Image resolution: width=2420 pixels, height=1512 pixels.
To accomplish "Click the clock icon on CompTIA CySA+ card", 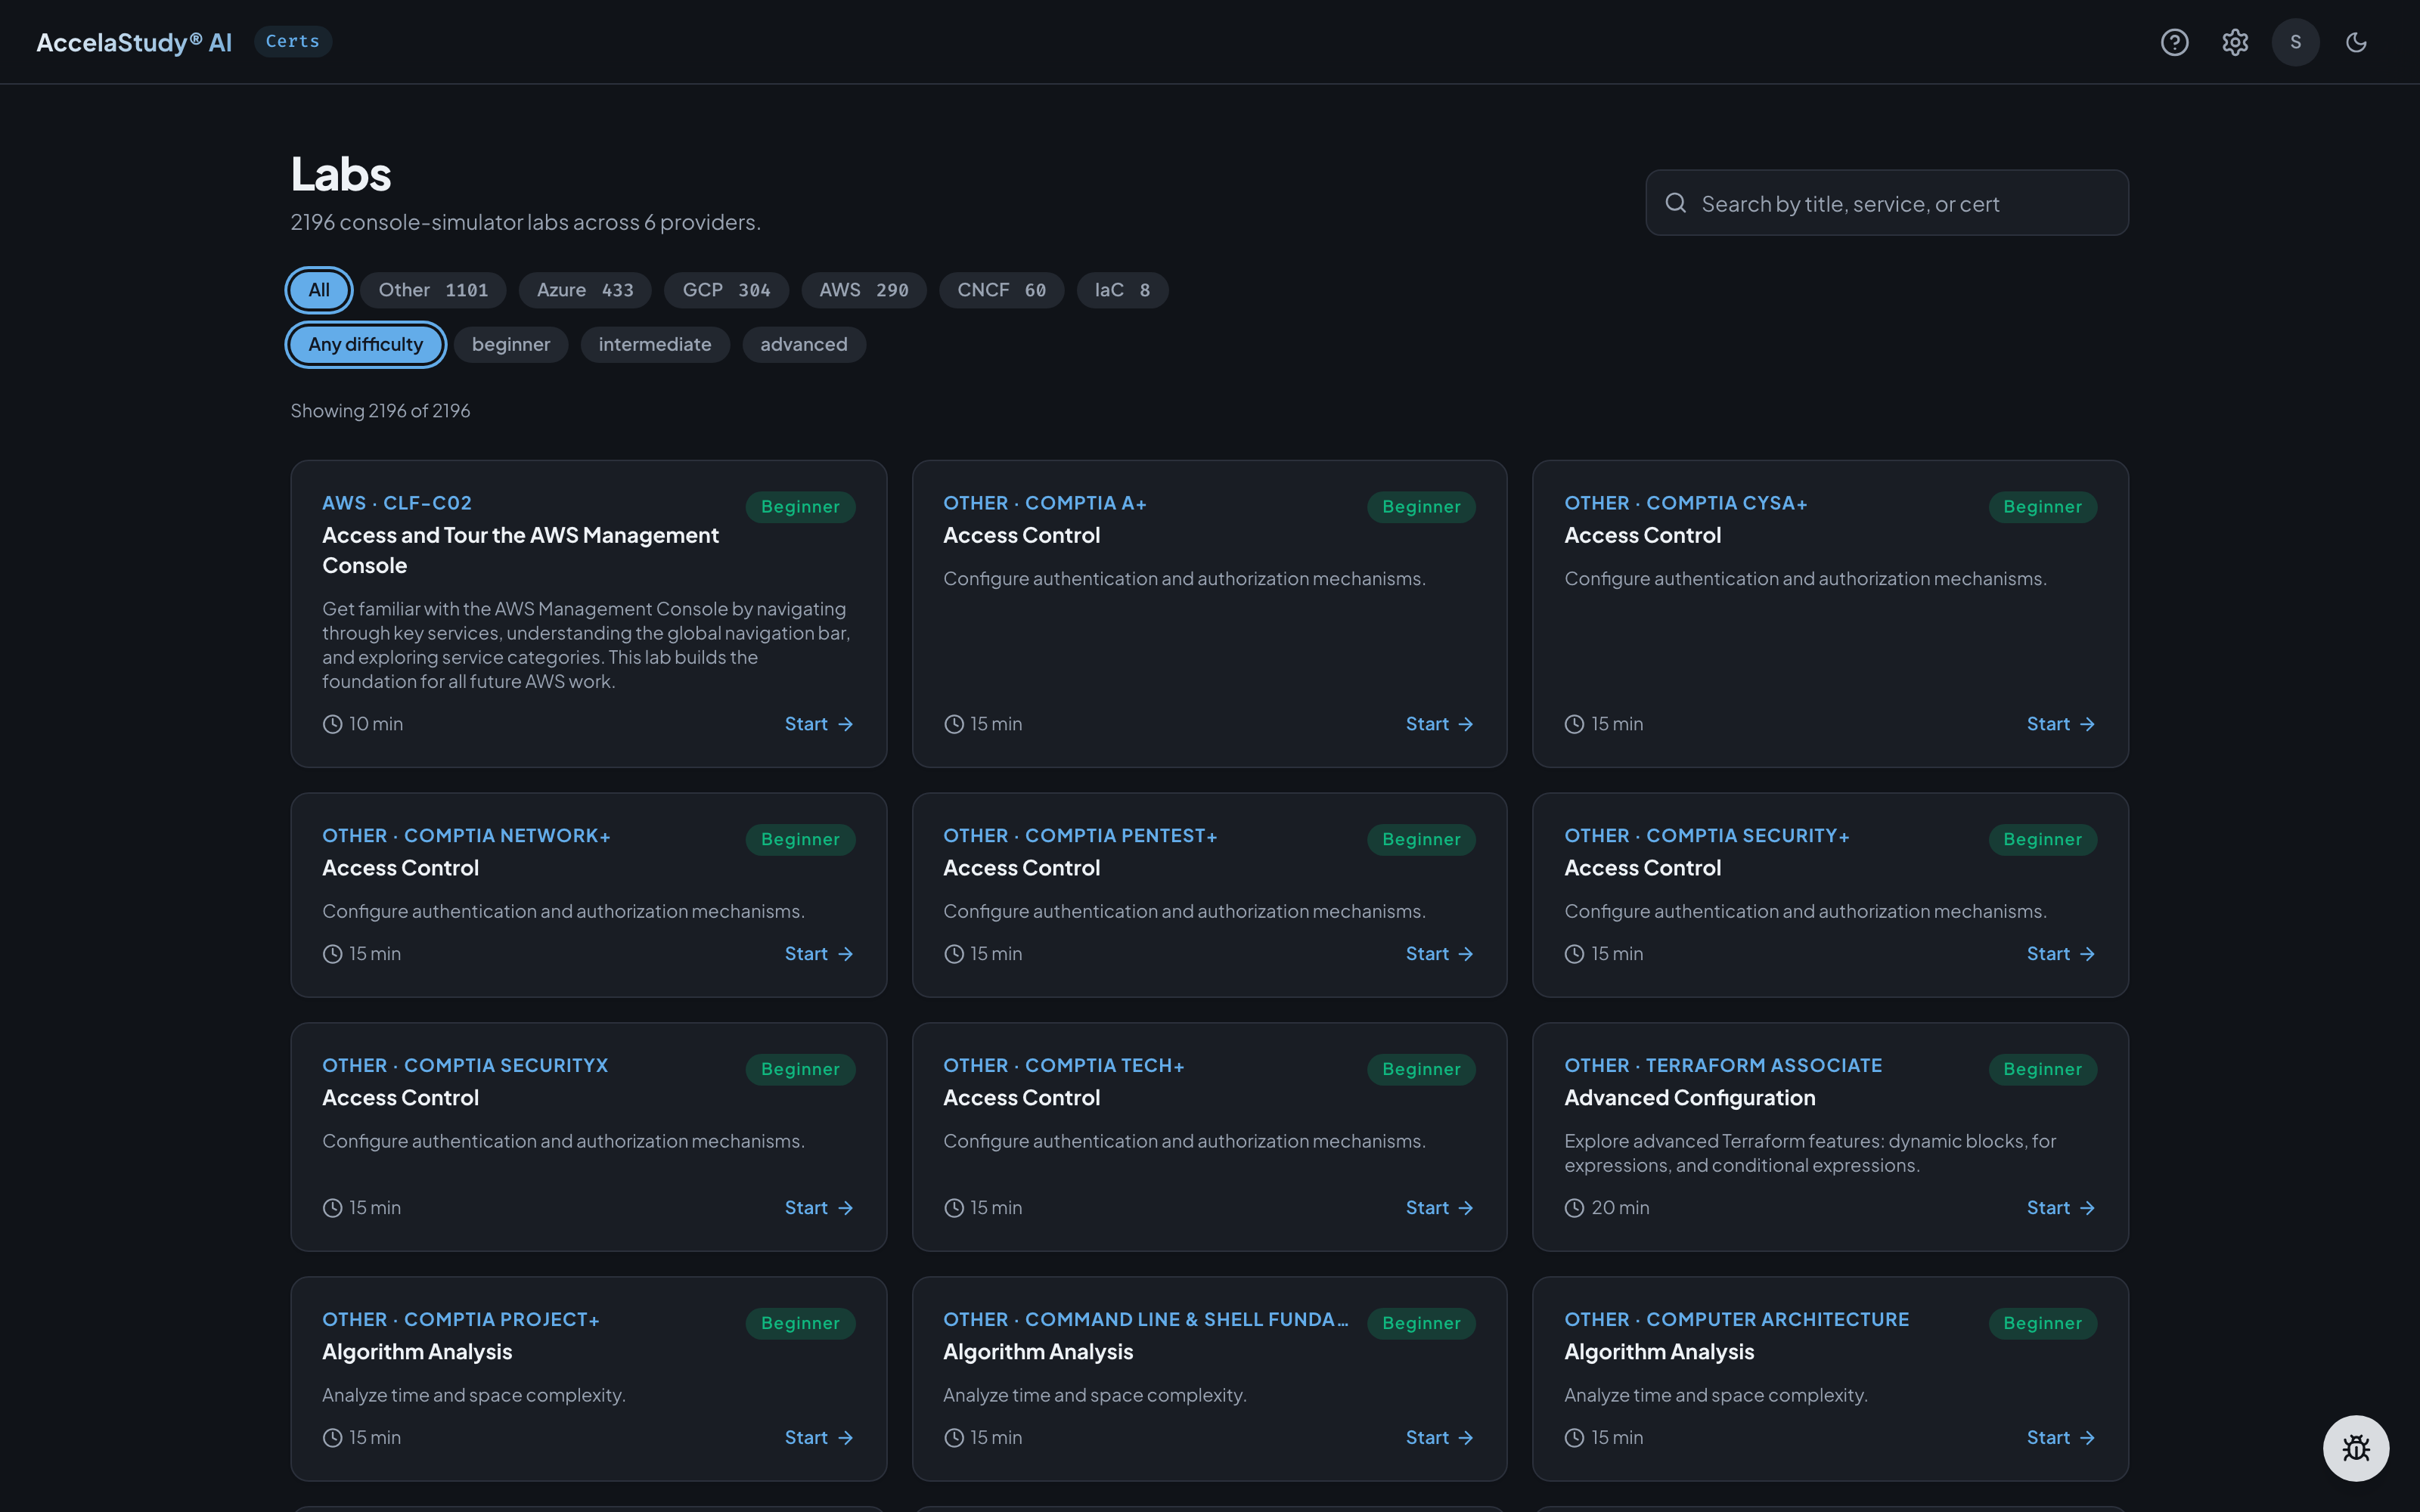I will (x=1575, y=724).
